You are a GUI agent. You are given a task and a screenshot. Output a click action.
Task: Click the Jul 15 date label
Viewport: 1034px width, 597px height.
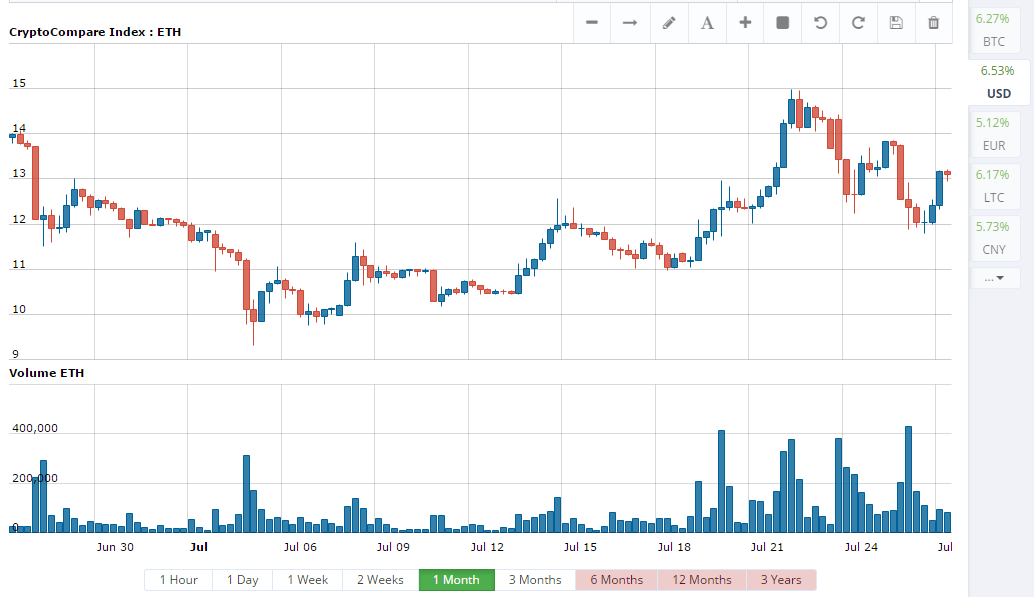point(580,547)
